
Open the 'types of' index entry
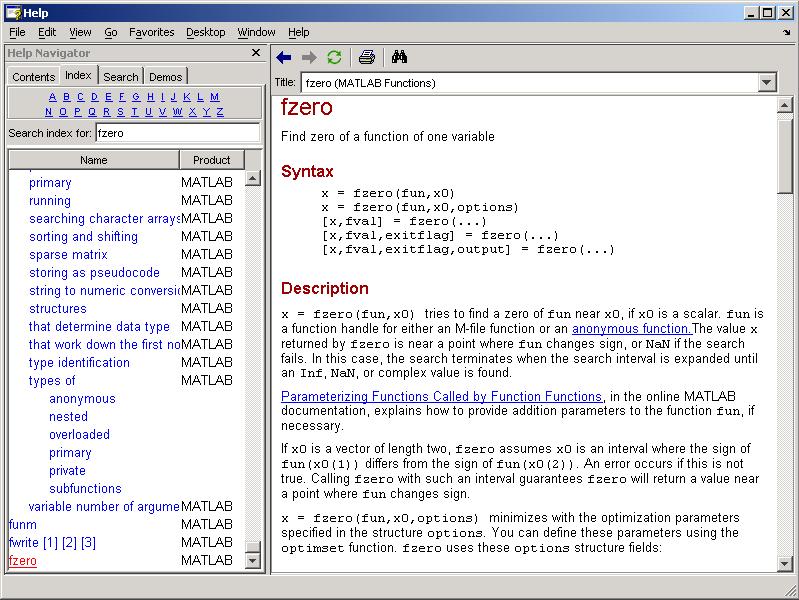pyautogui.click(x=52, y=381)
